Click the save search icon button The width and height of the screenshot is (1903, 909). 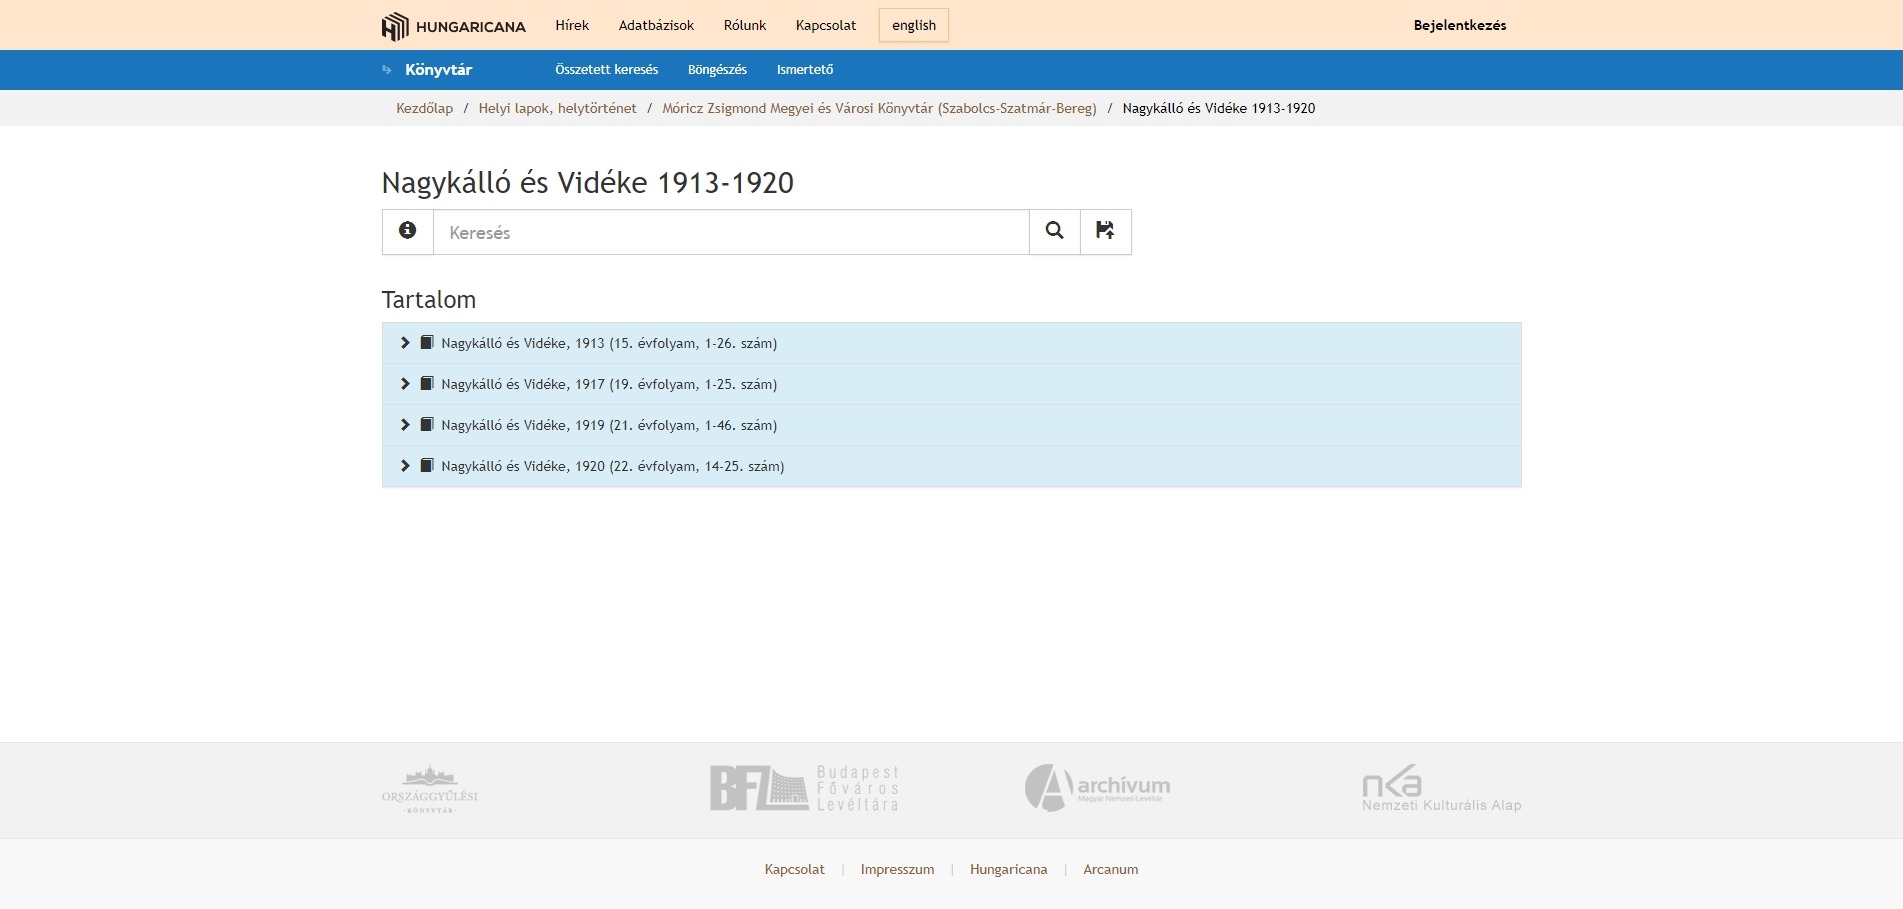(x=1105, y=232)
